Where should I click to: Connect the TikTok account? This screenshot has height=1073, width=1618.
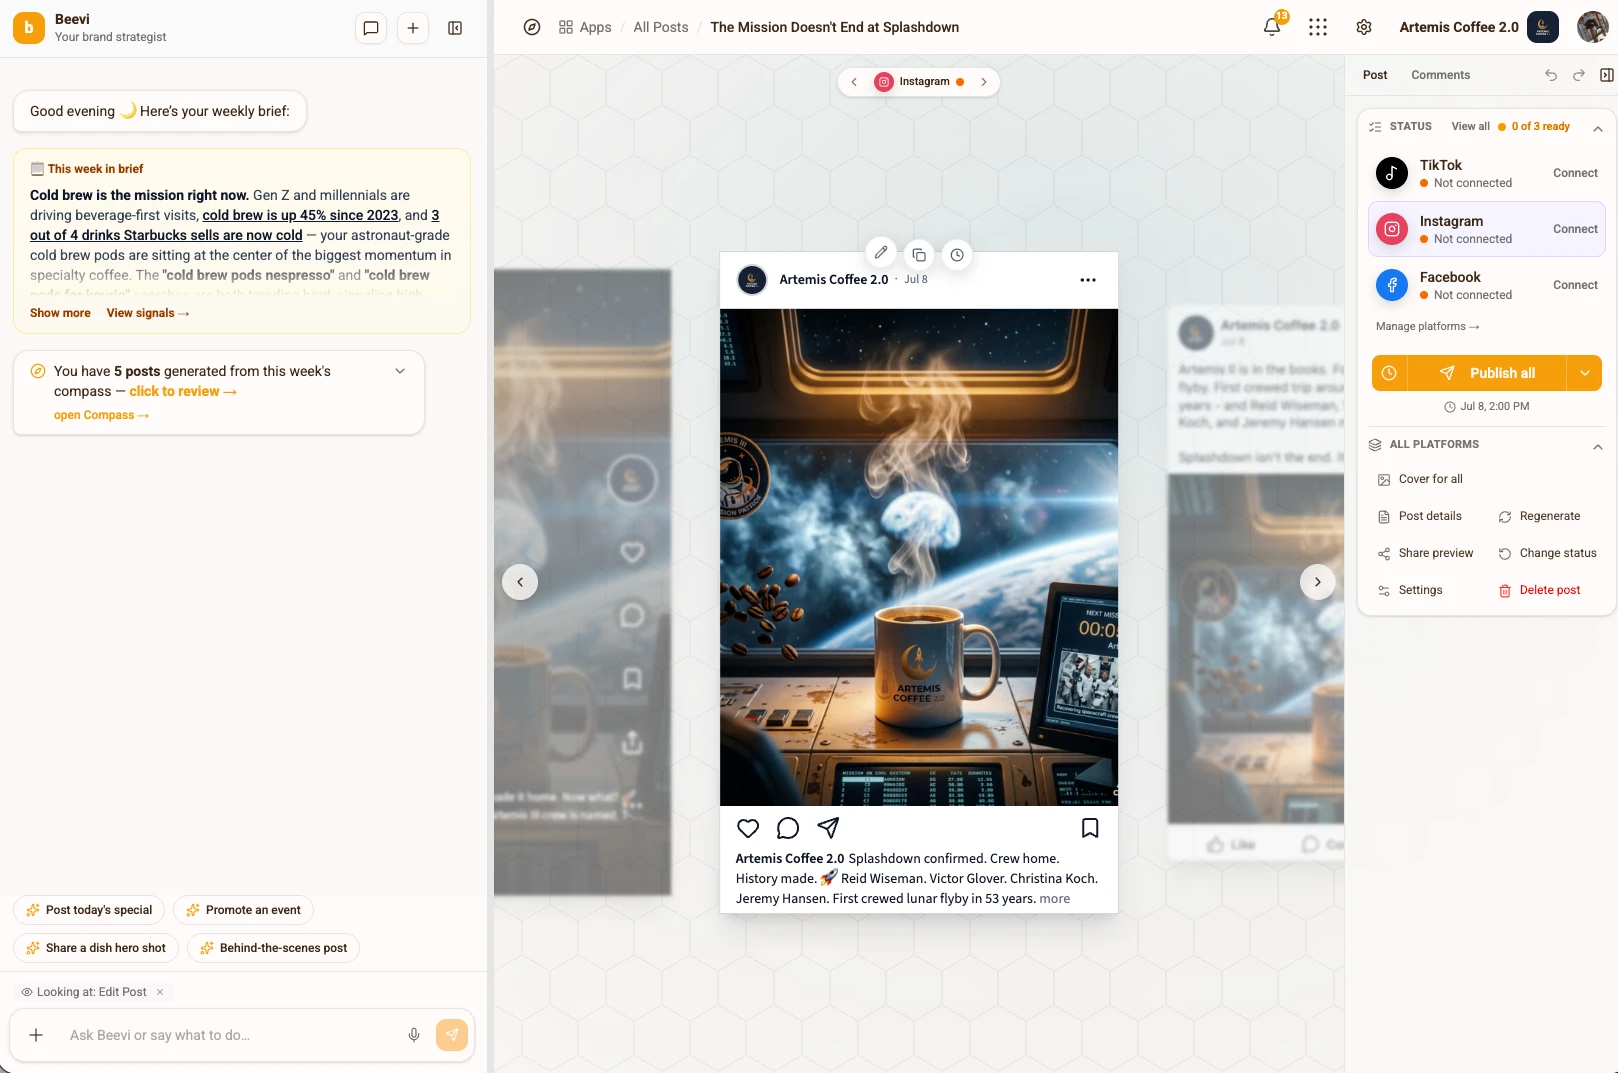coord(1575,173)
